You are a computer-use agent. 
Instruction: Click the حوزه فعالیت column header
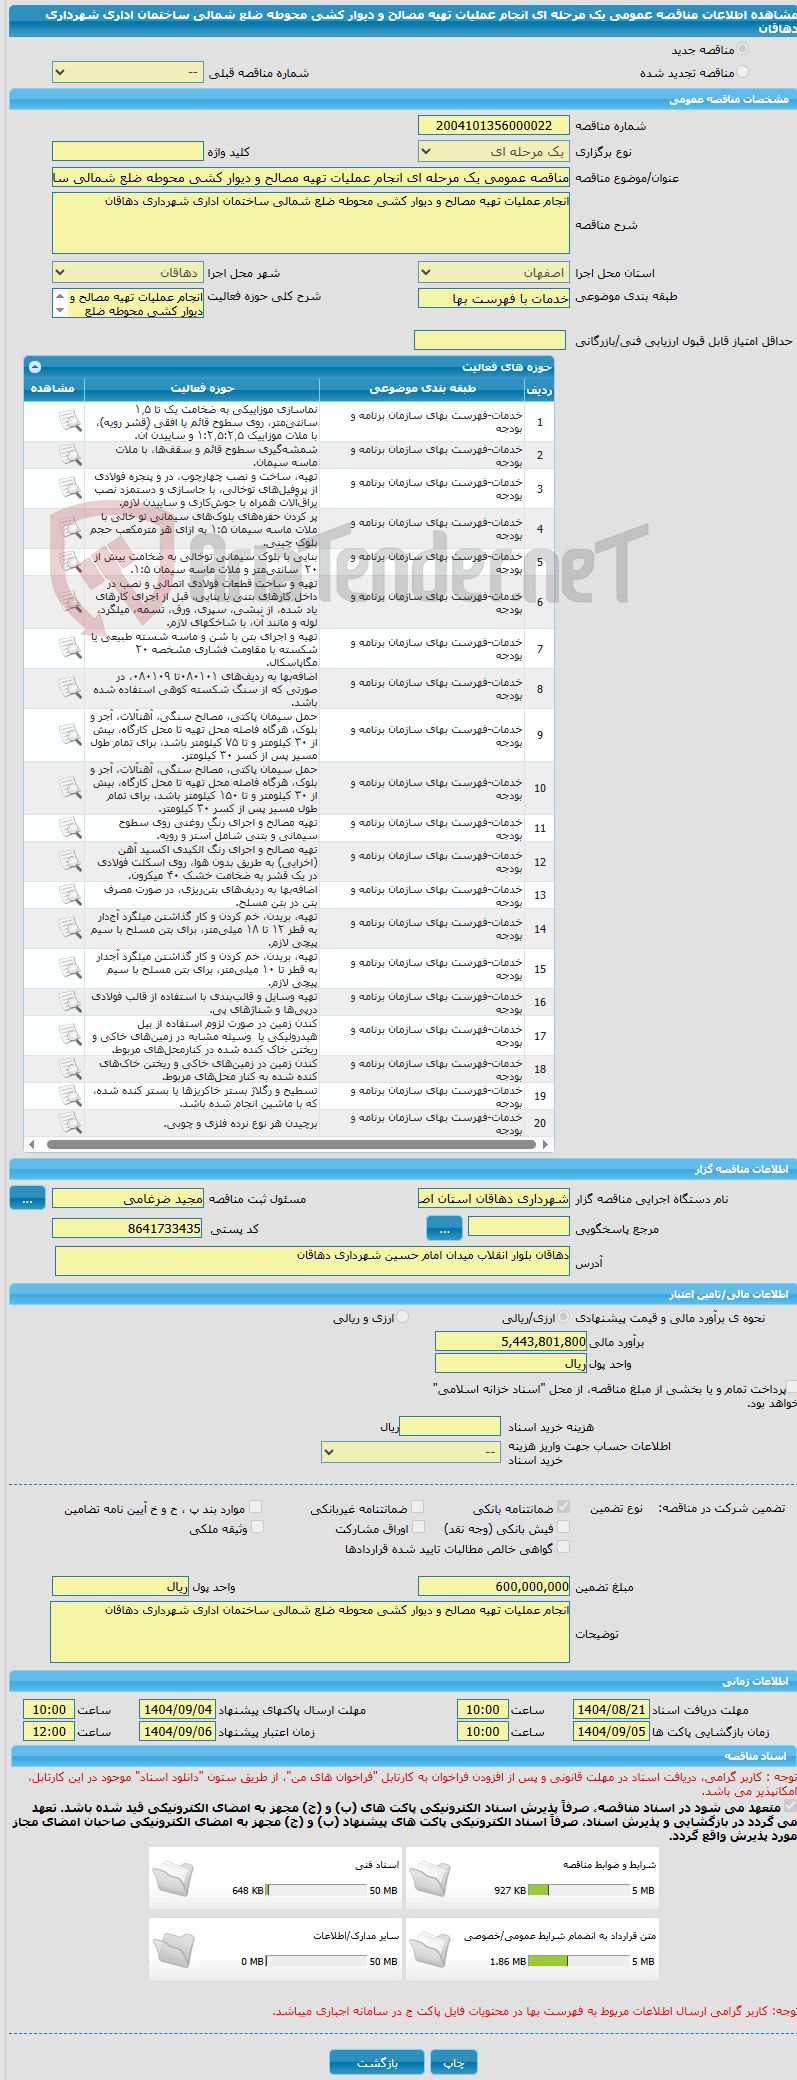202,388
